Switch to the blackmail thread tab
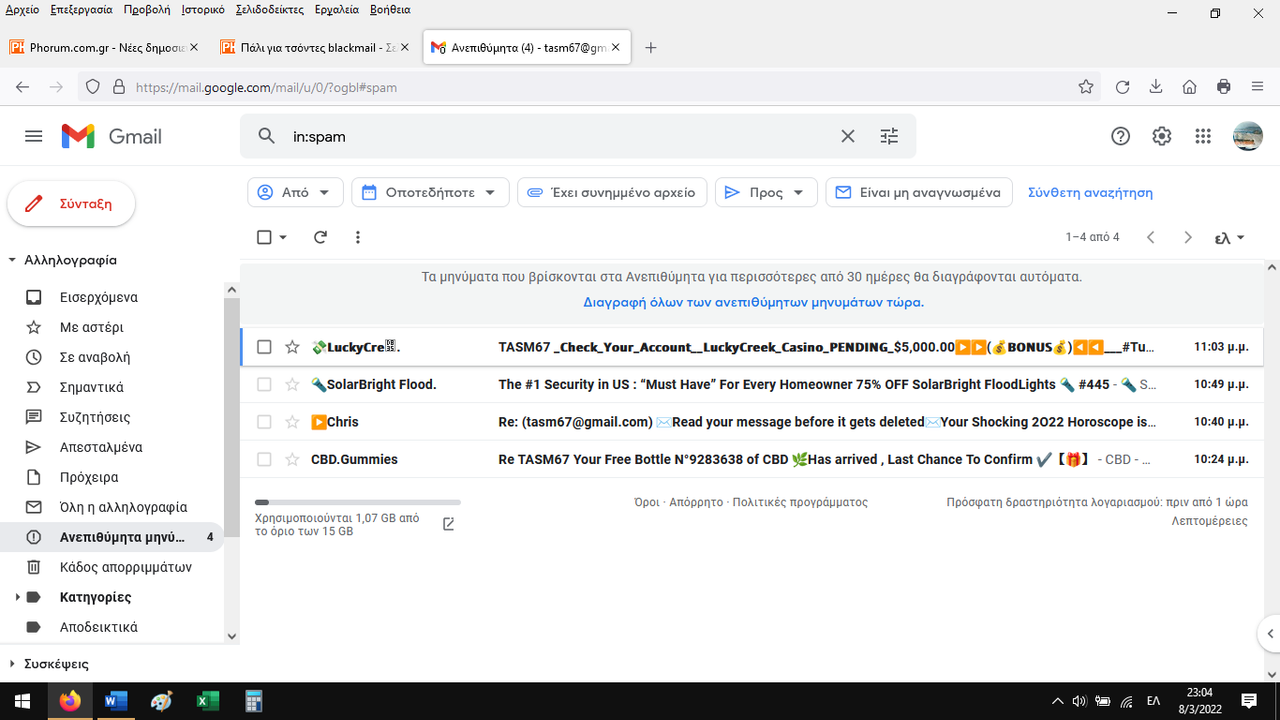Image resolution: width=1280 pixels, height=720 pixels. (315, 47)
